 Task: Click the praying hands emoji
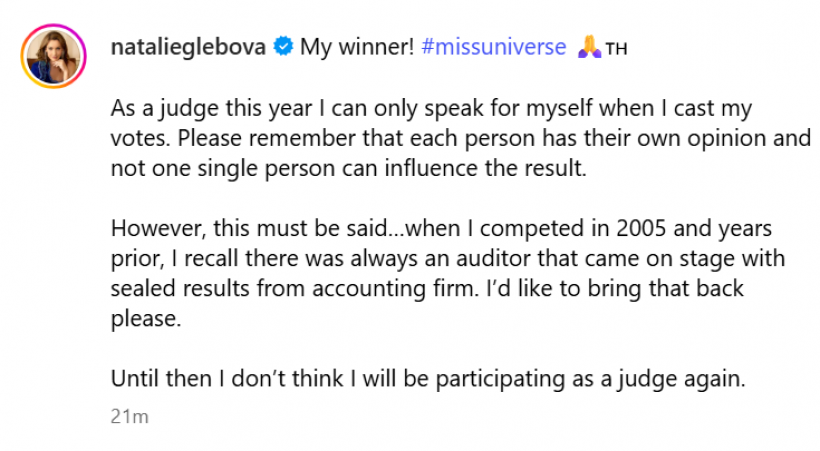pyautogui.click(x=589, y=46)
